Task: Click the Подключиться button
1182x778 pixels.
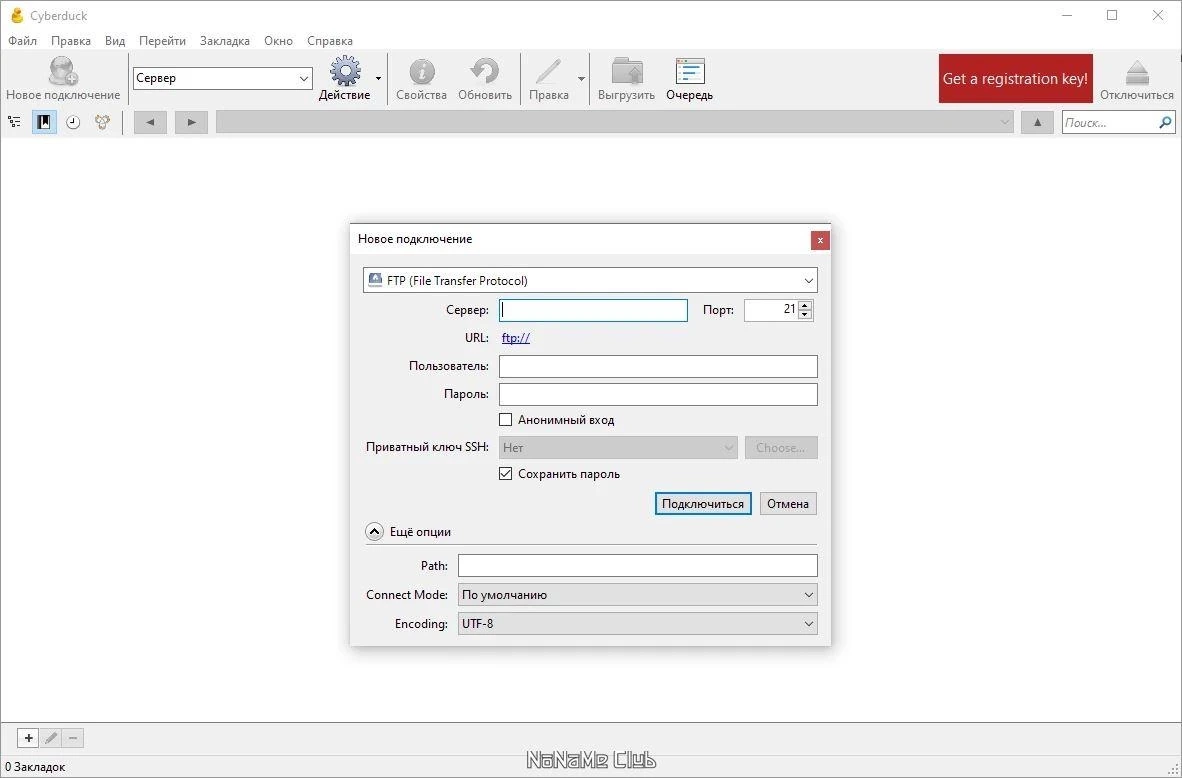Action: (x=703, y=504)
